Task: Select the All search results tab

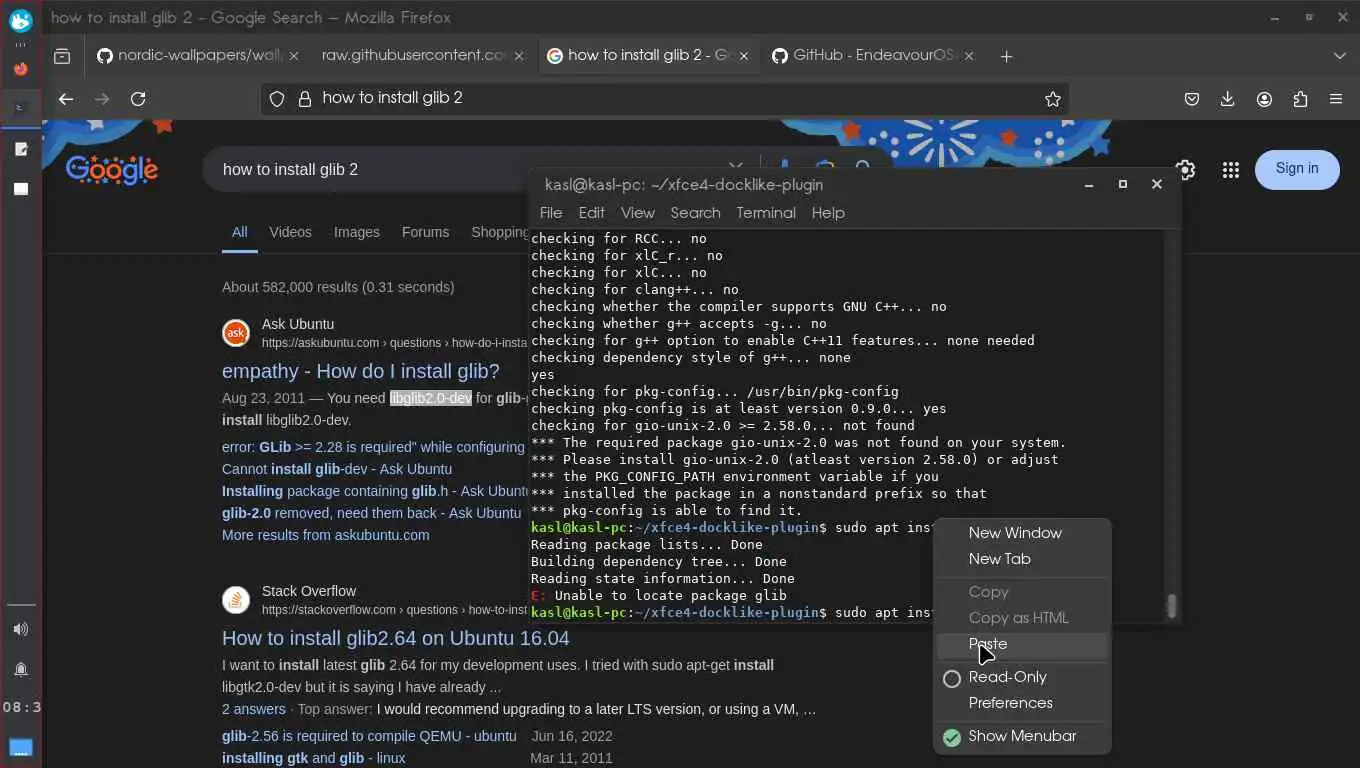Action: pos(240,233)
